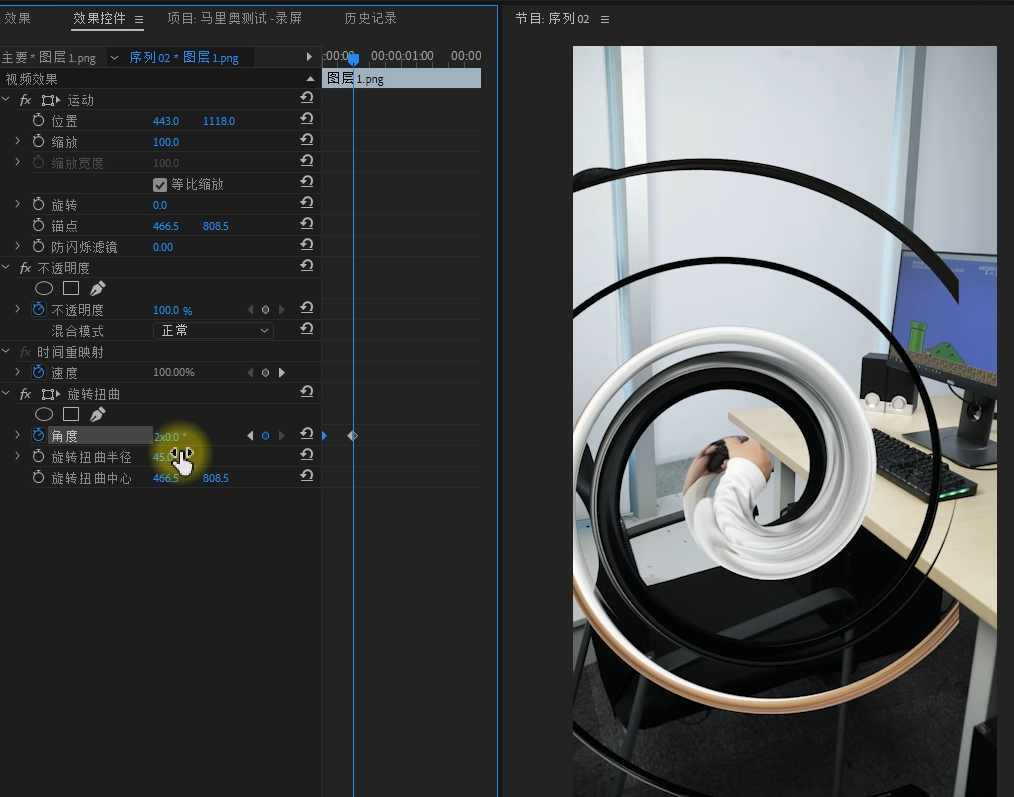
Task: Switch to the 历史记录 tab
Action: tap(371, 18)
